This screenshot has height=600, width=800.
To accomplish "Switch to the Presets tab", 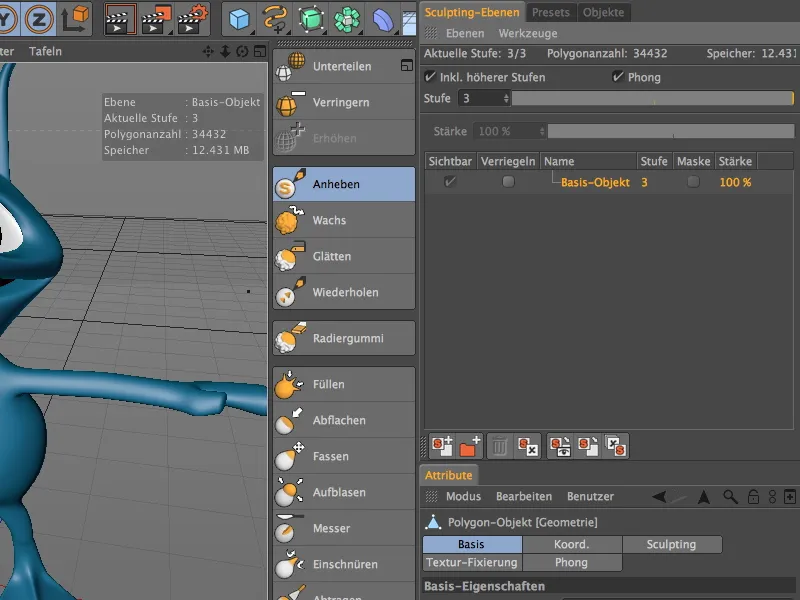I will [x=551, y=12].
